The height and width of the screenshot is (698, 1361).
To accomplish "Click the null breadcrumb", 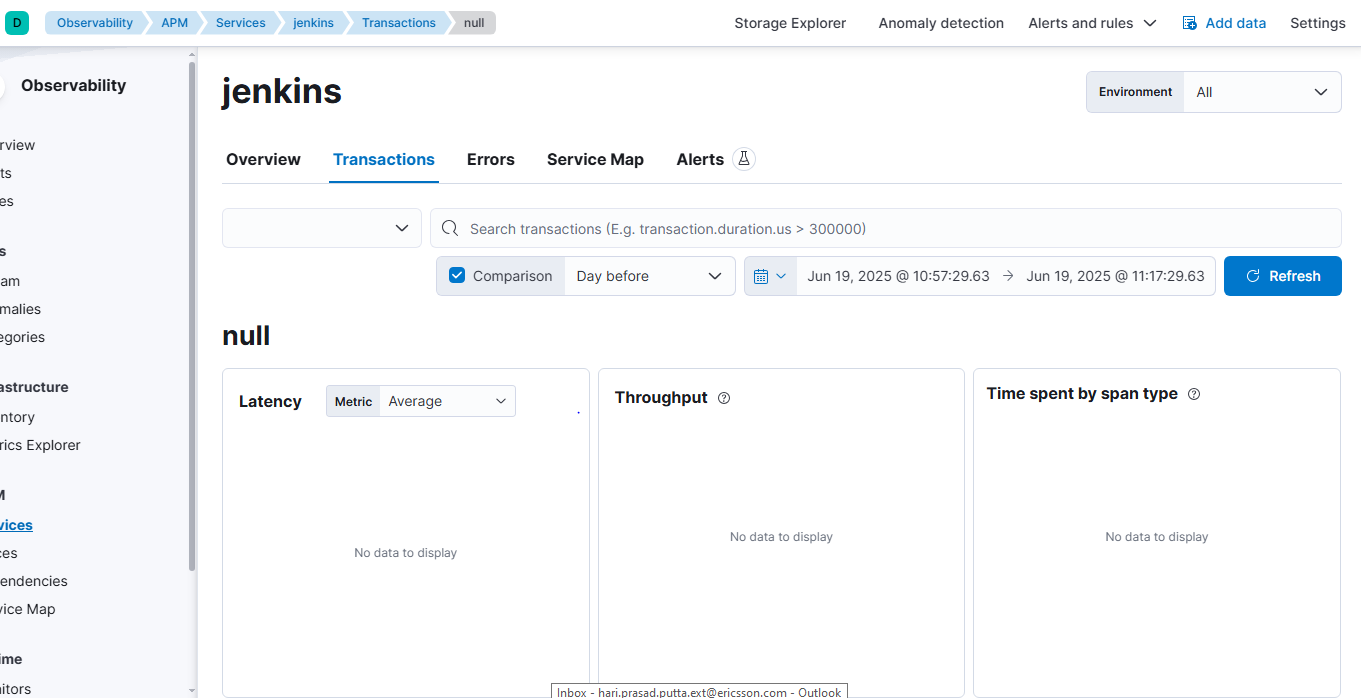I will 474,23.
